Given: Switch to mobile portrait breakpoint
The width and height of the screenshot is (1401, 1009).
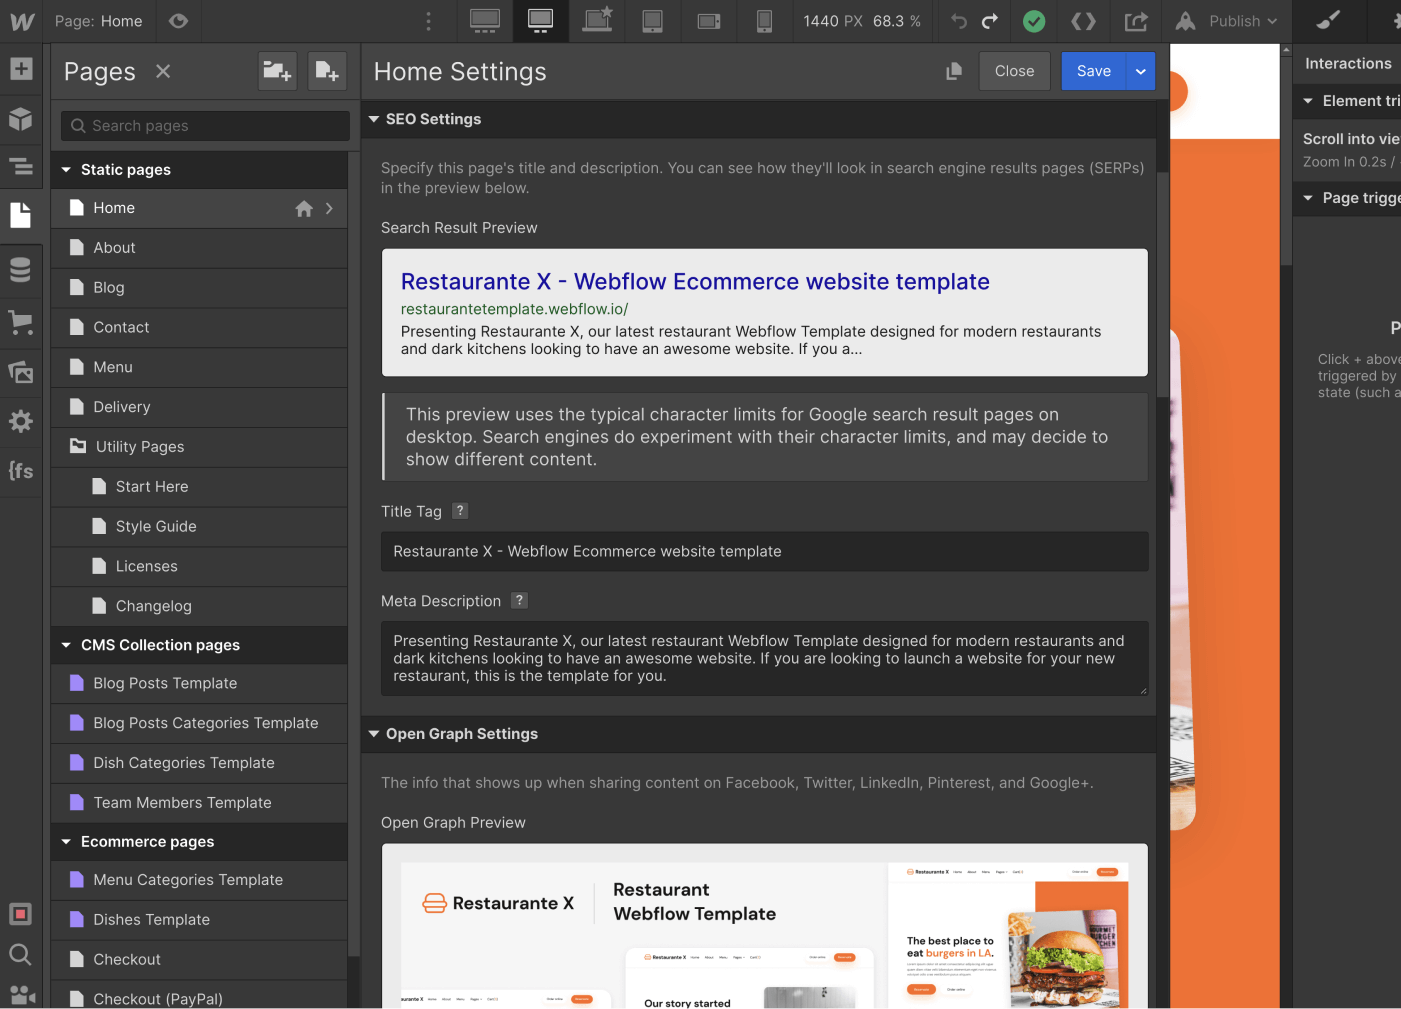Looking at the screenshot, I should coord(764,20).
